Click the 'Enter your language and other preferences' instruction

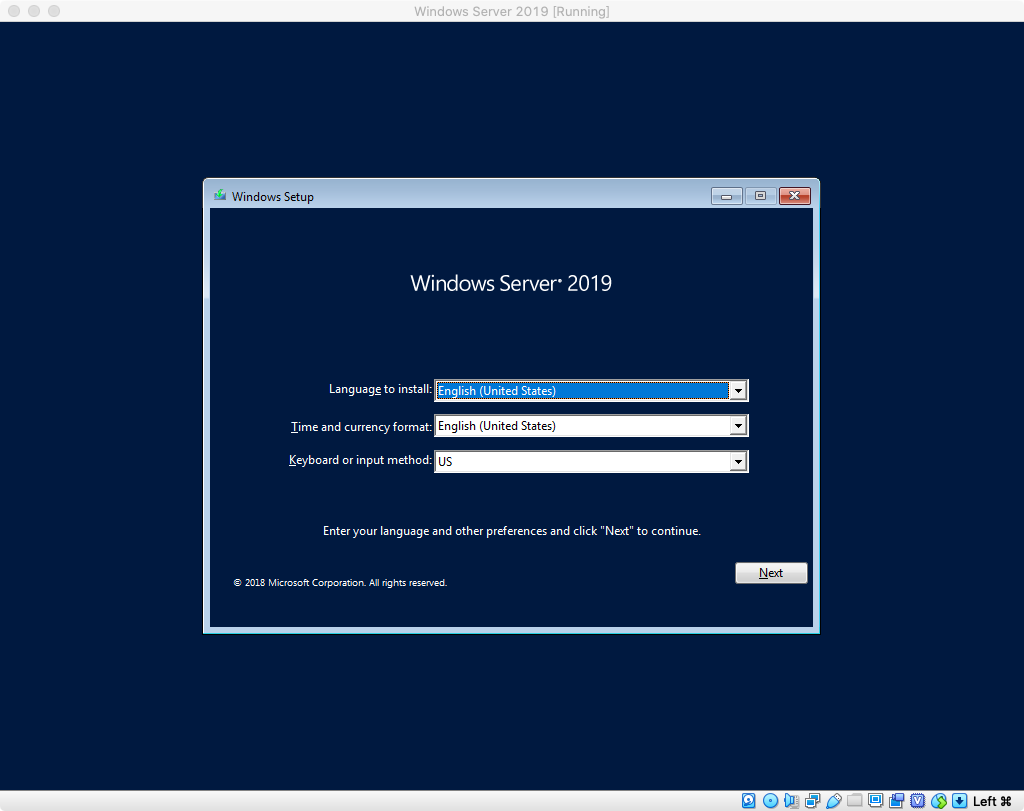(511, 531)
